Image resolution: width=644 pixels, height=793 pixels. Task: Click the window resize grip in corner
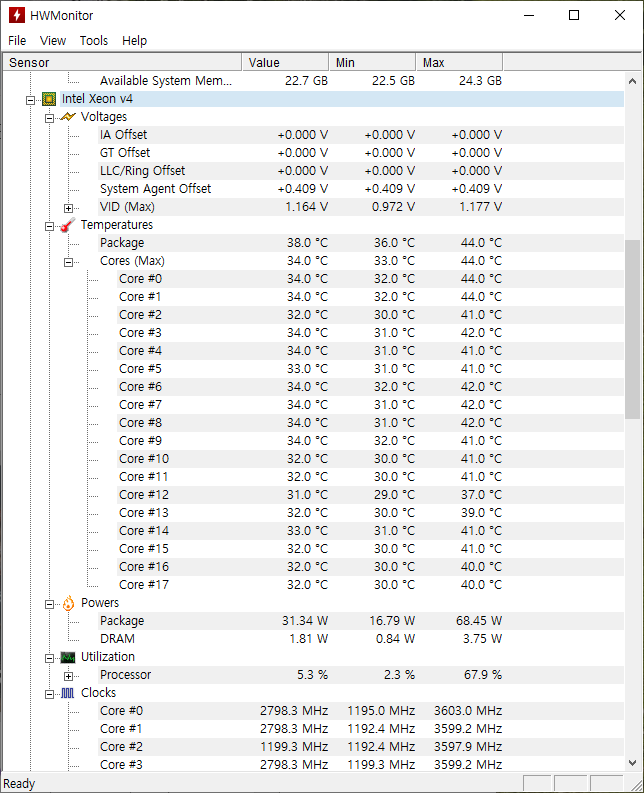636,785
